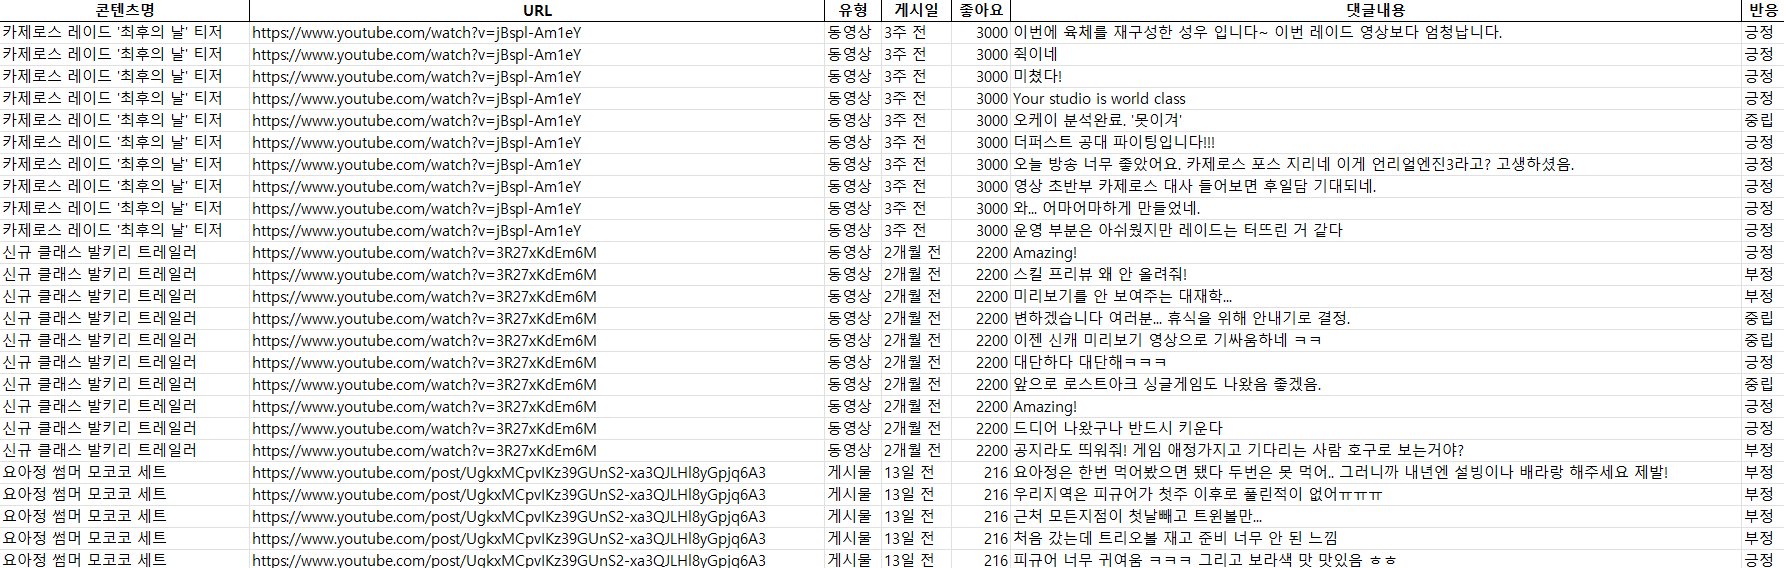Select comment '이젠 신캐 미리보기 영상으로 기싸움하네 ㅋㅋ'
This screenshot has width=1784, height=568.
click(x=1168, y=340)
